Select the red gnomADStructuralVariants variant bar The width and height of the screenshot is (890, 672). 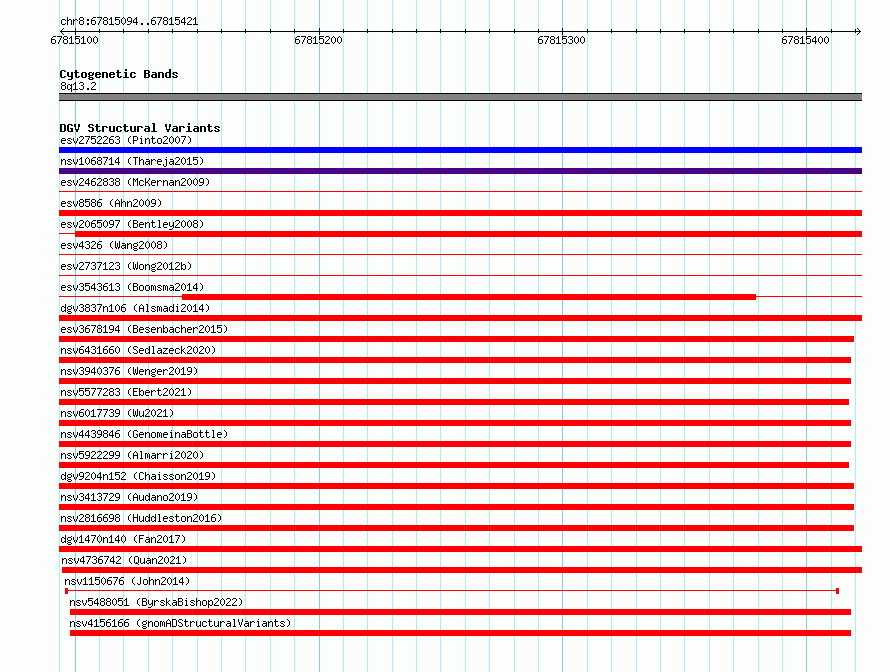coord(460,633)
